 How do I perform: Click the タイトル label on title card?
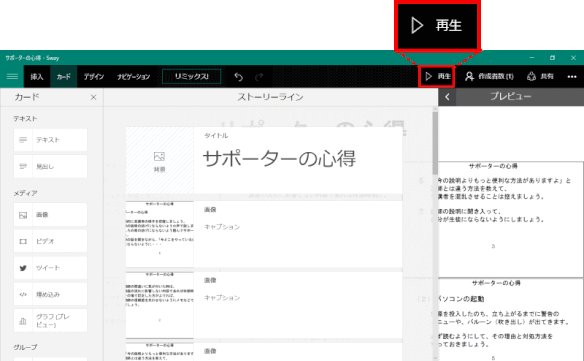point(216,136)
